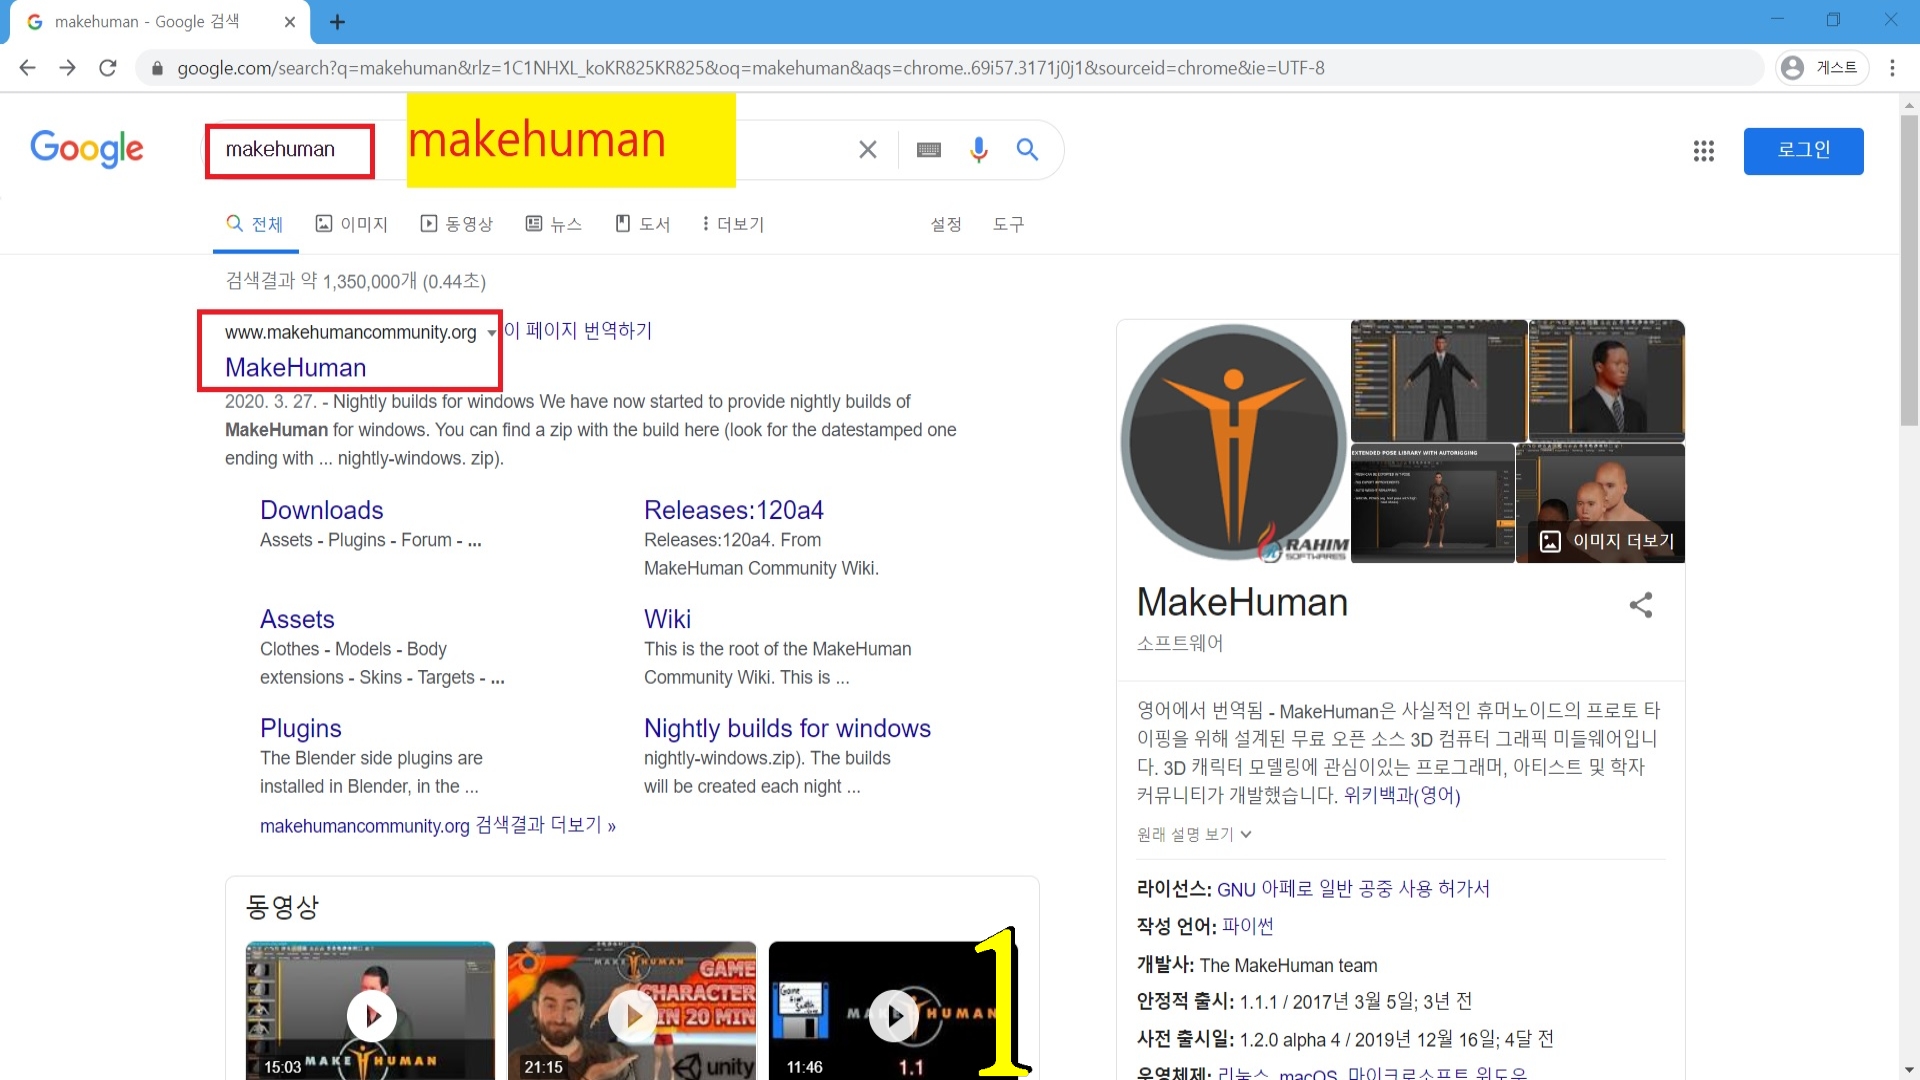Open the guest profile button
This screenshot has width=1920, height=1080.
tap(1822, 68)
